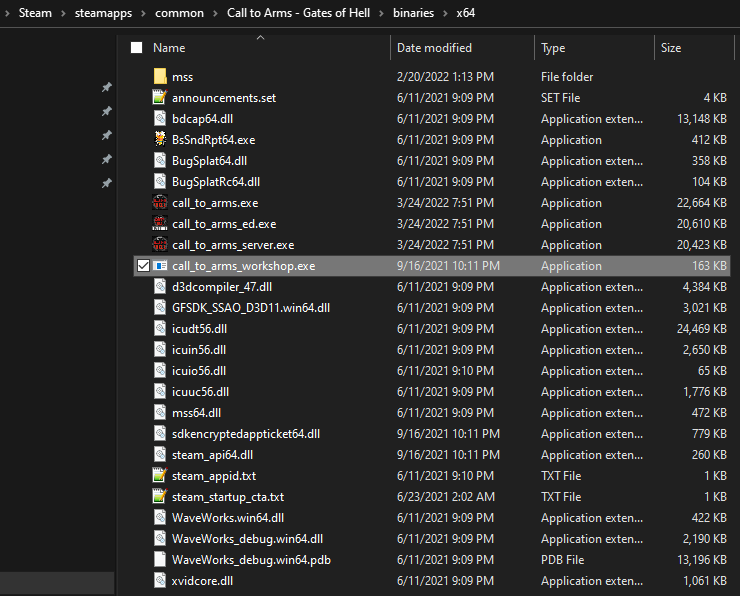Click the call_to_arms_ed.exe editor icon

(x=160, y=223)
